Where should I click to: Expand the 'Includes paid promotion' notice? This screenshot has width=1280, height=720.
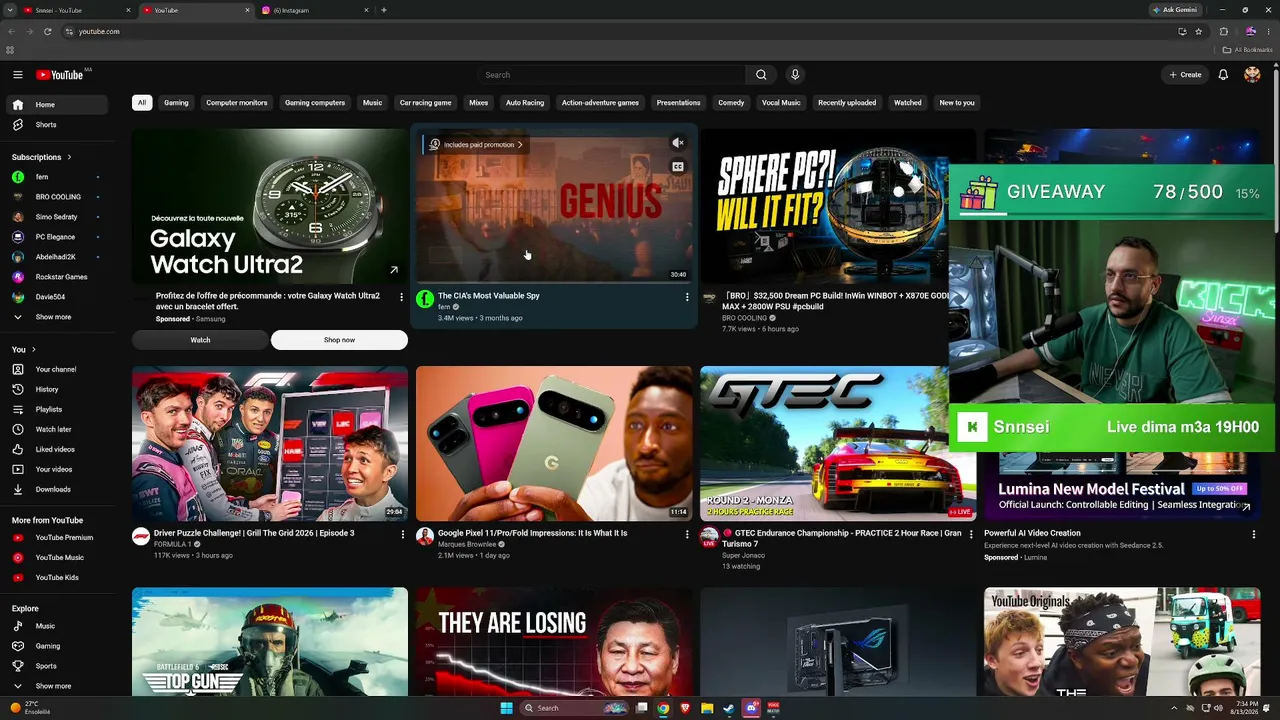point(476,145)
